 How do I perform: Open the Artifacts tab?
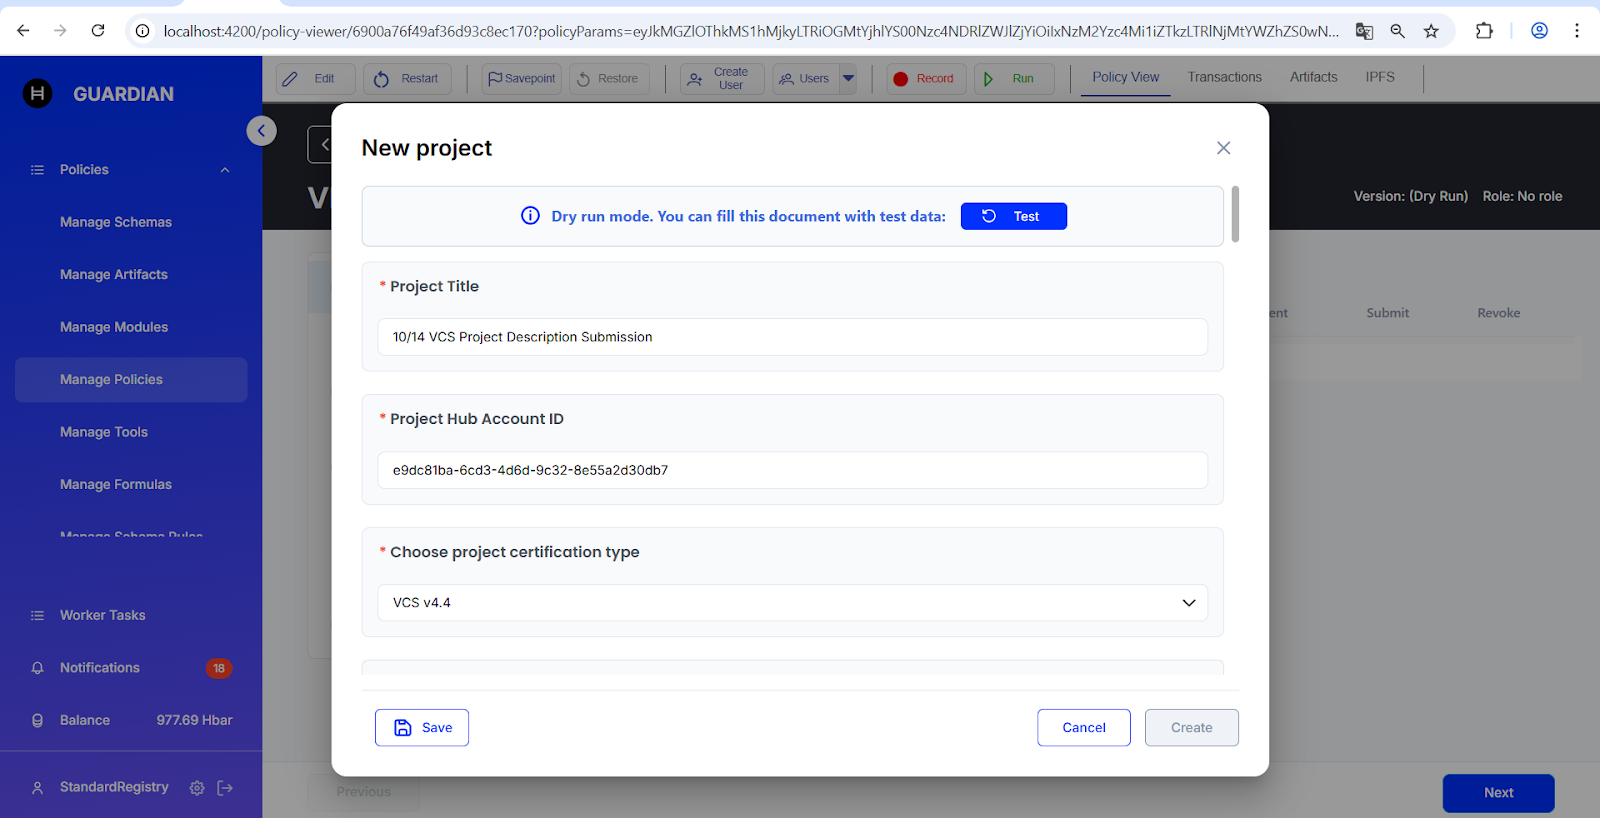pos(1313,77)
